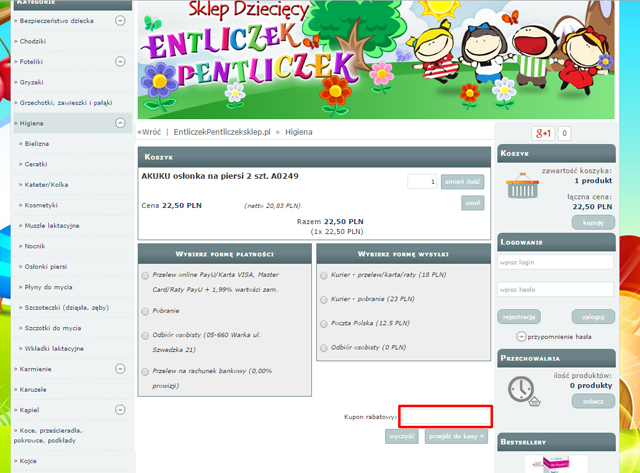This screenshot has height=473, width=640.
Task: Select Kurier - pobranie (23 PLN) delivery
Action: (323, 299)
